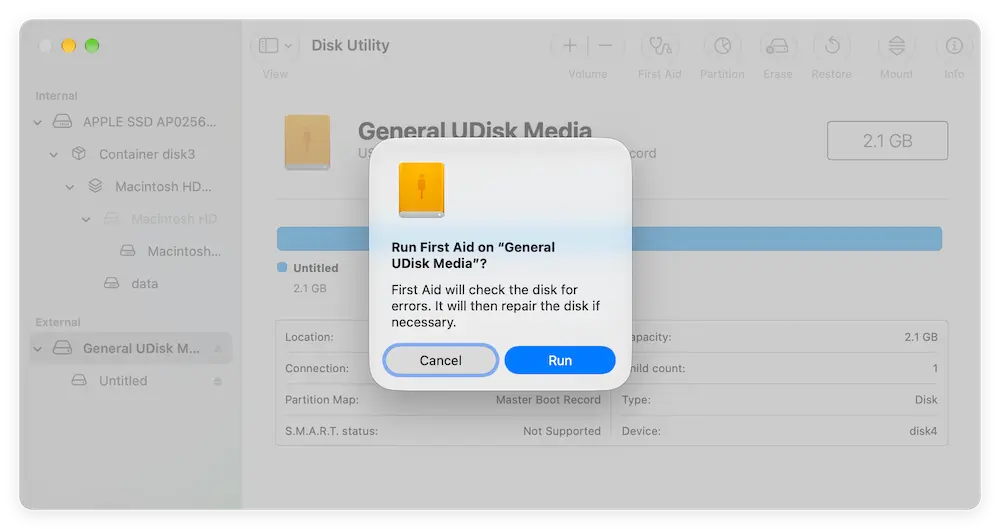Image resolution: width=1000 pixels, height=529 pixels.
Task: Click the APPLE SSD drive icon
Action: 62,121
